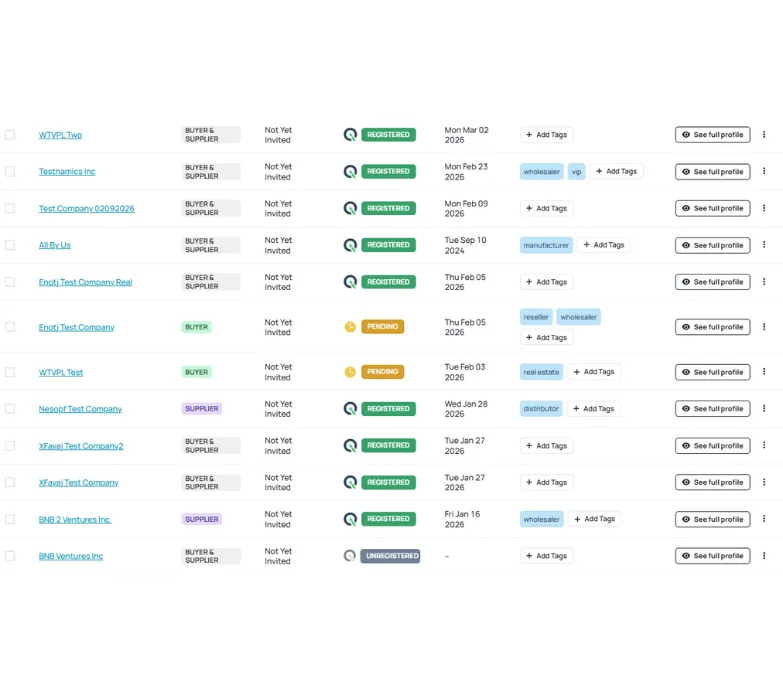
Task: Open the kebab menu in the WTVPL Test row
Action: (x=764, y=371)
